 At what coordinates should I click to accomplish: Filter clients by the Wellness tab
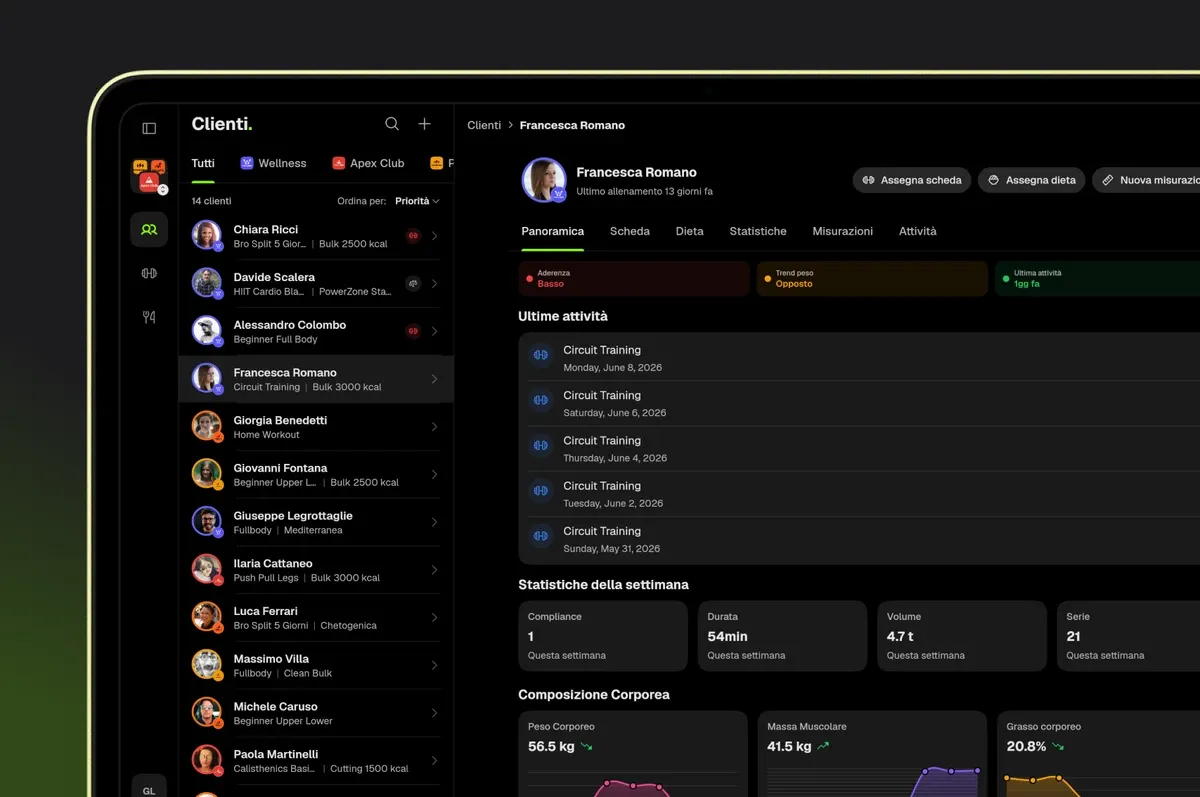pyautogui.click(x=274, y=163)
